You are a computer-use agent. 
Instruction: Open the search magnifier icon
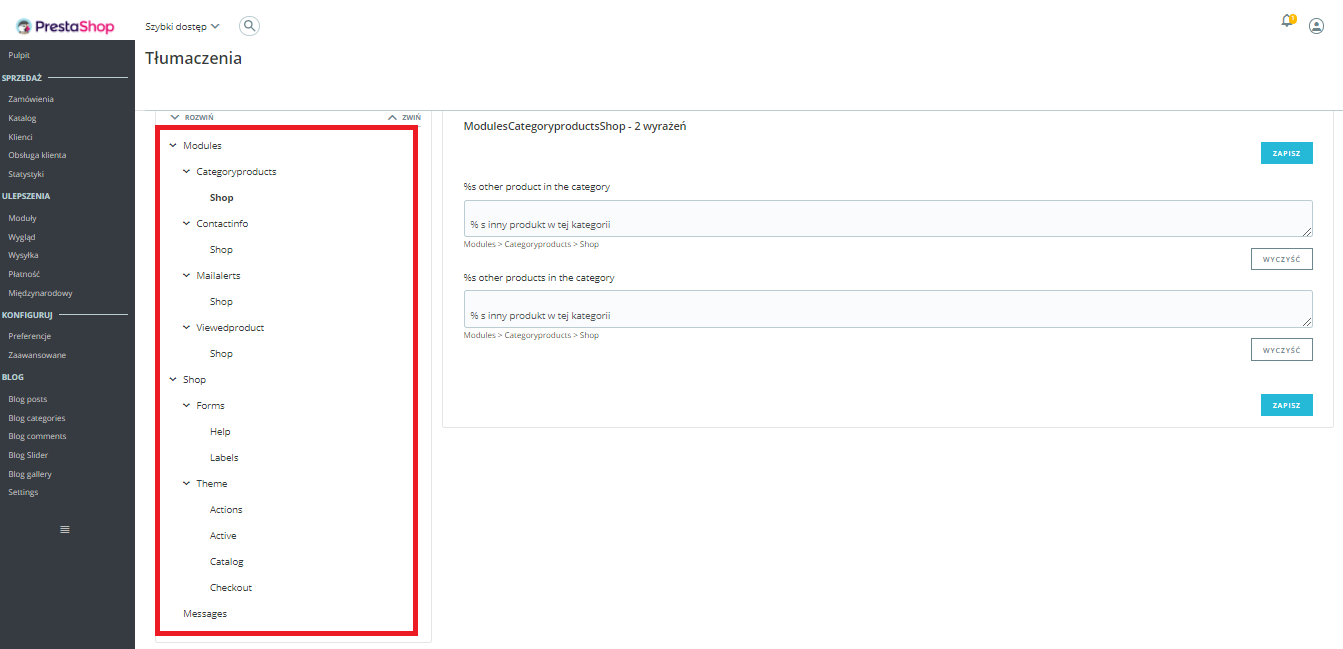point(250,26)
